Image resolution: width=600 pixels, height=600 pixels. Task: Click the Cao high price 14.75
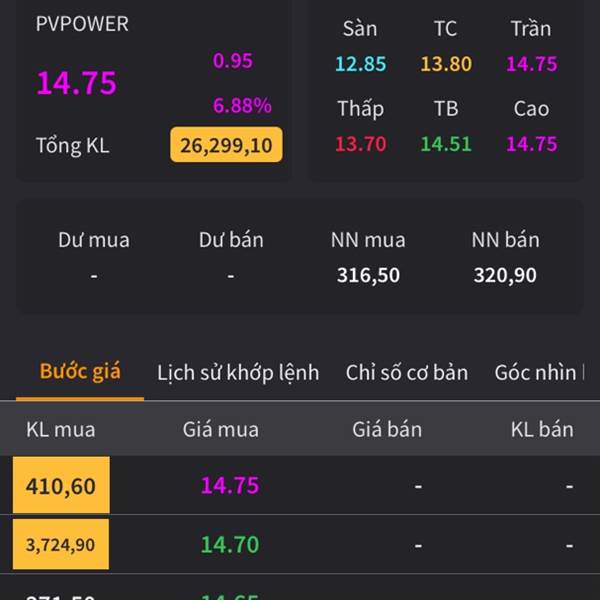coord(532,144)
